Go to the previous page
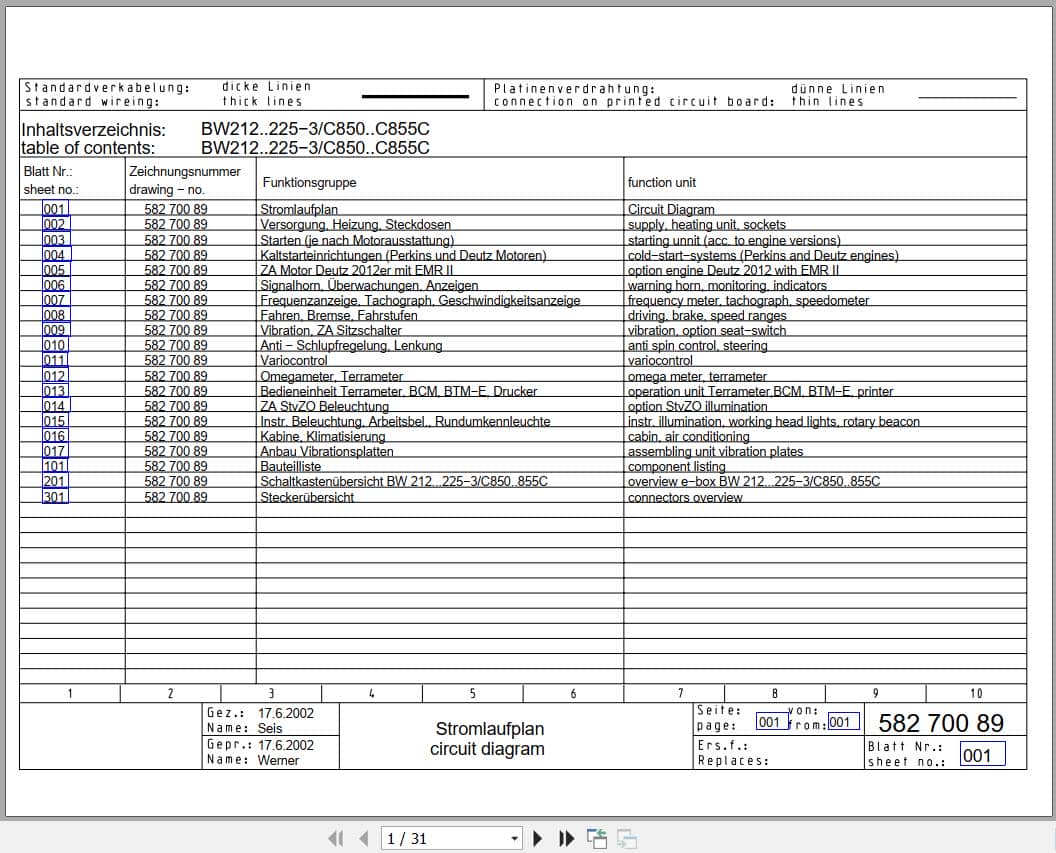The image size is (1056, 853). click(364, 838)
